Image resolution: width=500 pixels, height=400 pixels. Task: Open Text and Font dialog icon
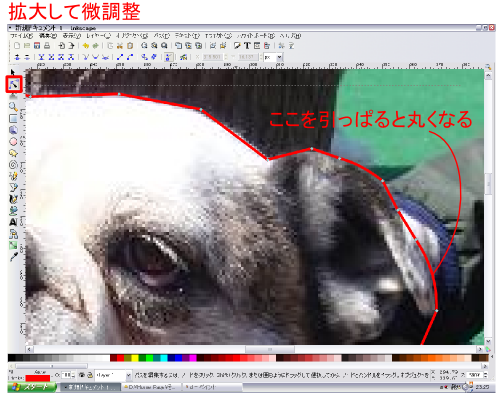point(247,46)
